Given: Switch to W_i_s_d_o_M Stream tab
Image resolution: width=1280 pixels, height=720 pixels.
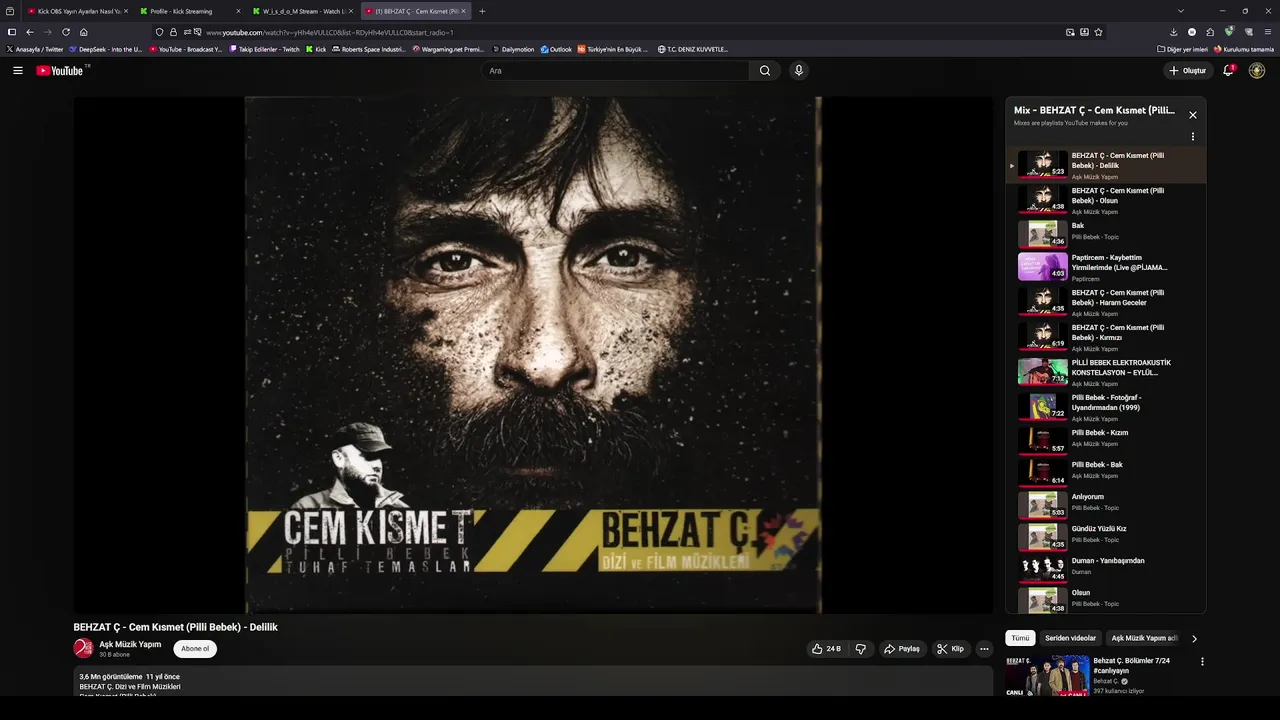Looking at the screenshot, I should [301, 11].
